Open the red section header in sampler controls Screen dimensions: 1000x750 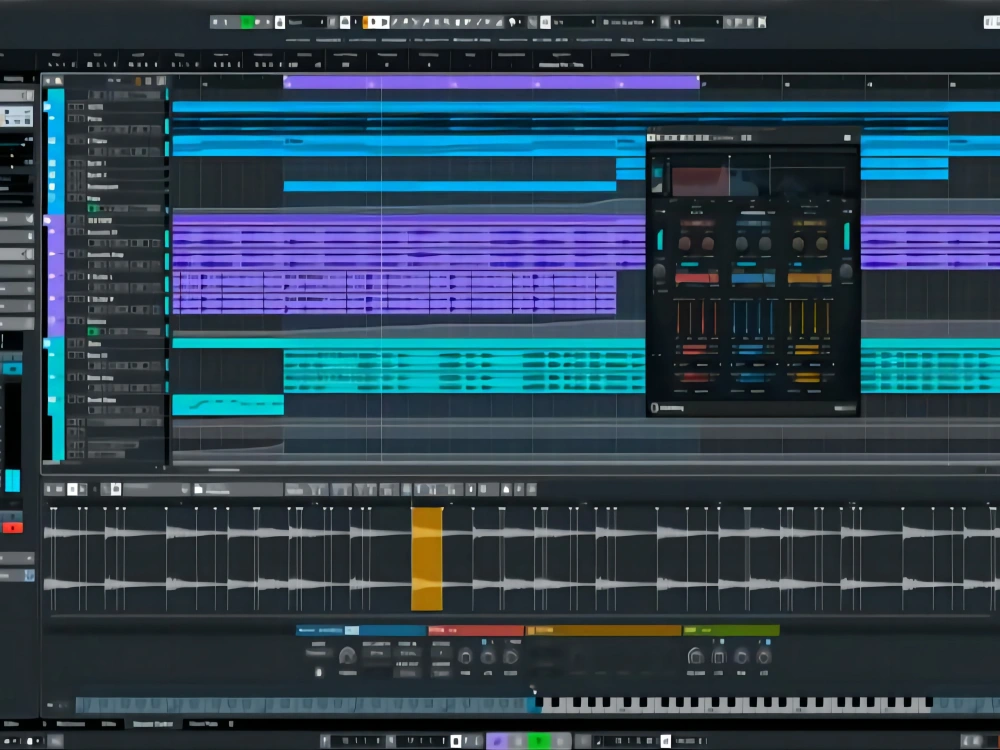(x=476, y=631)
